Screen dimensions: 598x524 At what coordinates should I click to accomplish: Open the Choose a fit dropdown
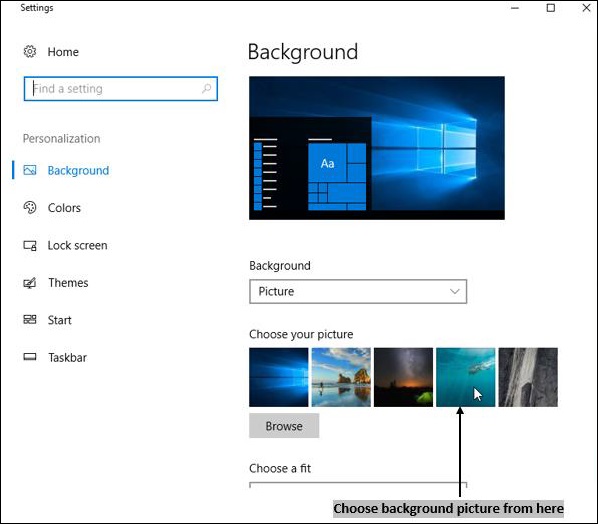(x=358, y=485)
